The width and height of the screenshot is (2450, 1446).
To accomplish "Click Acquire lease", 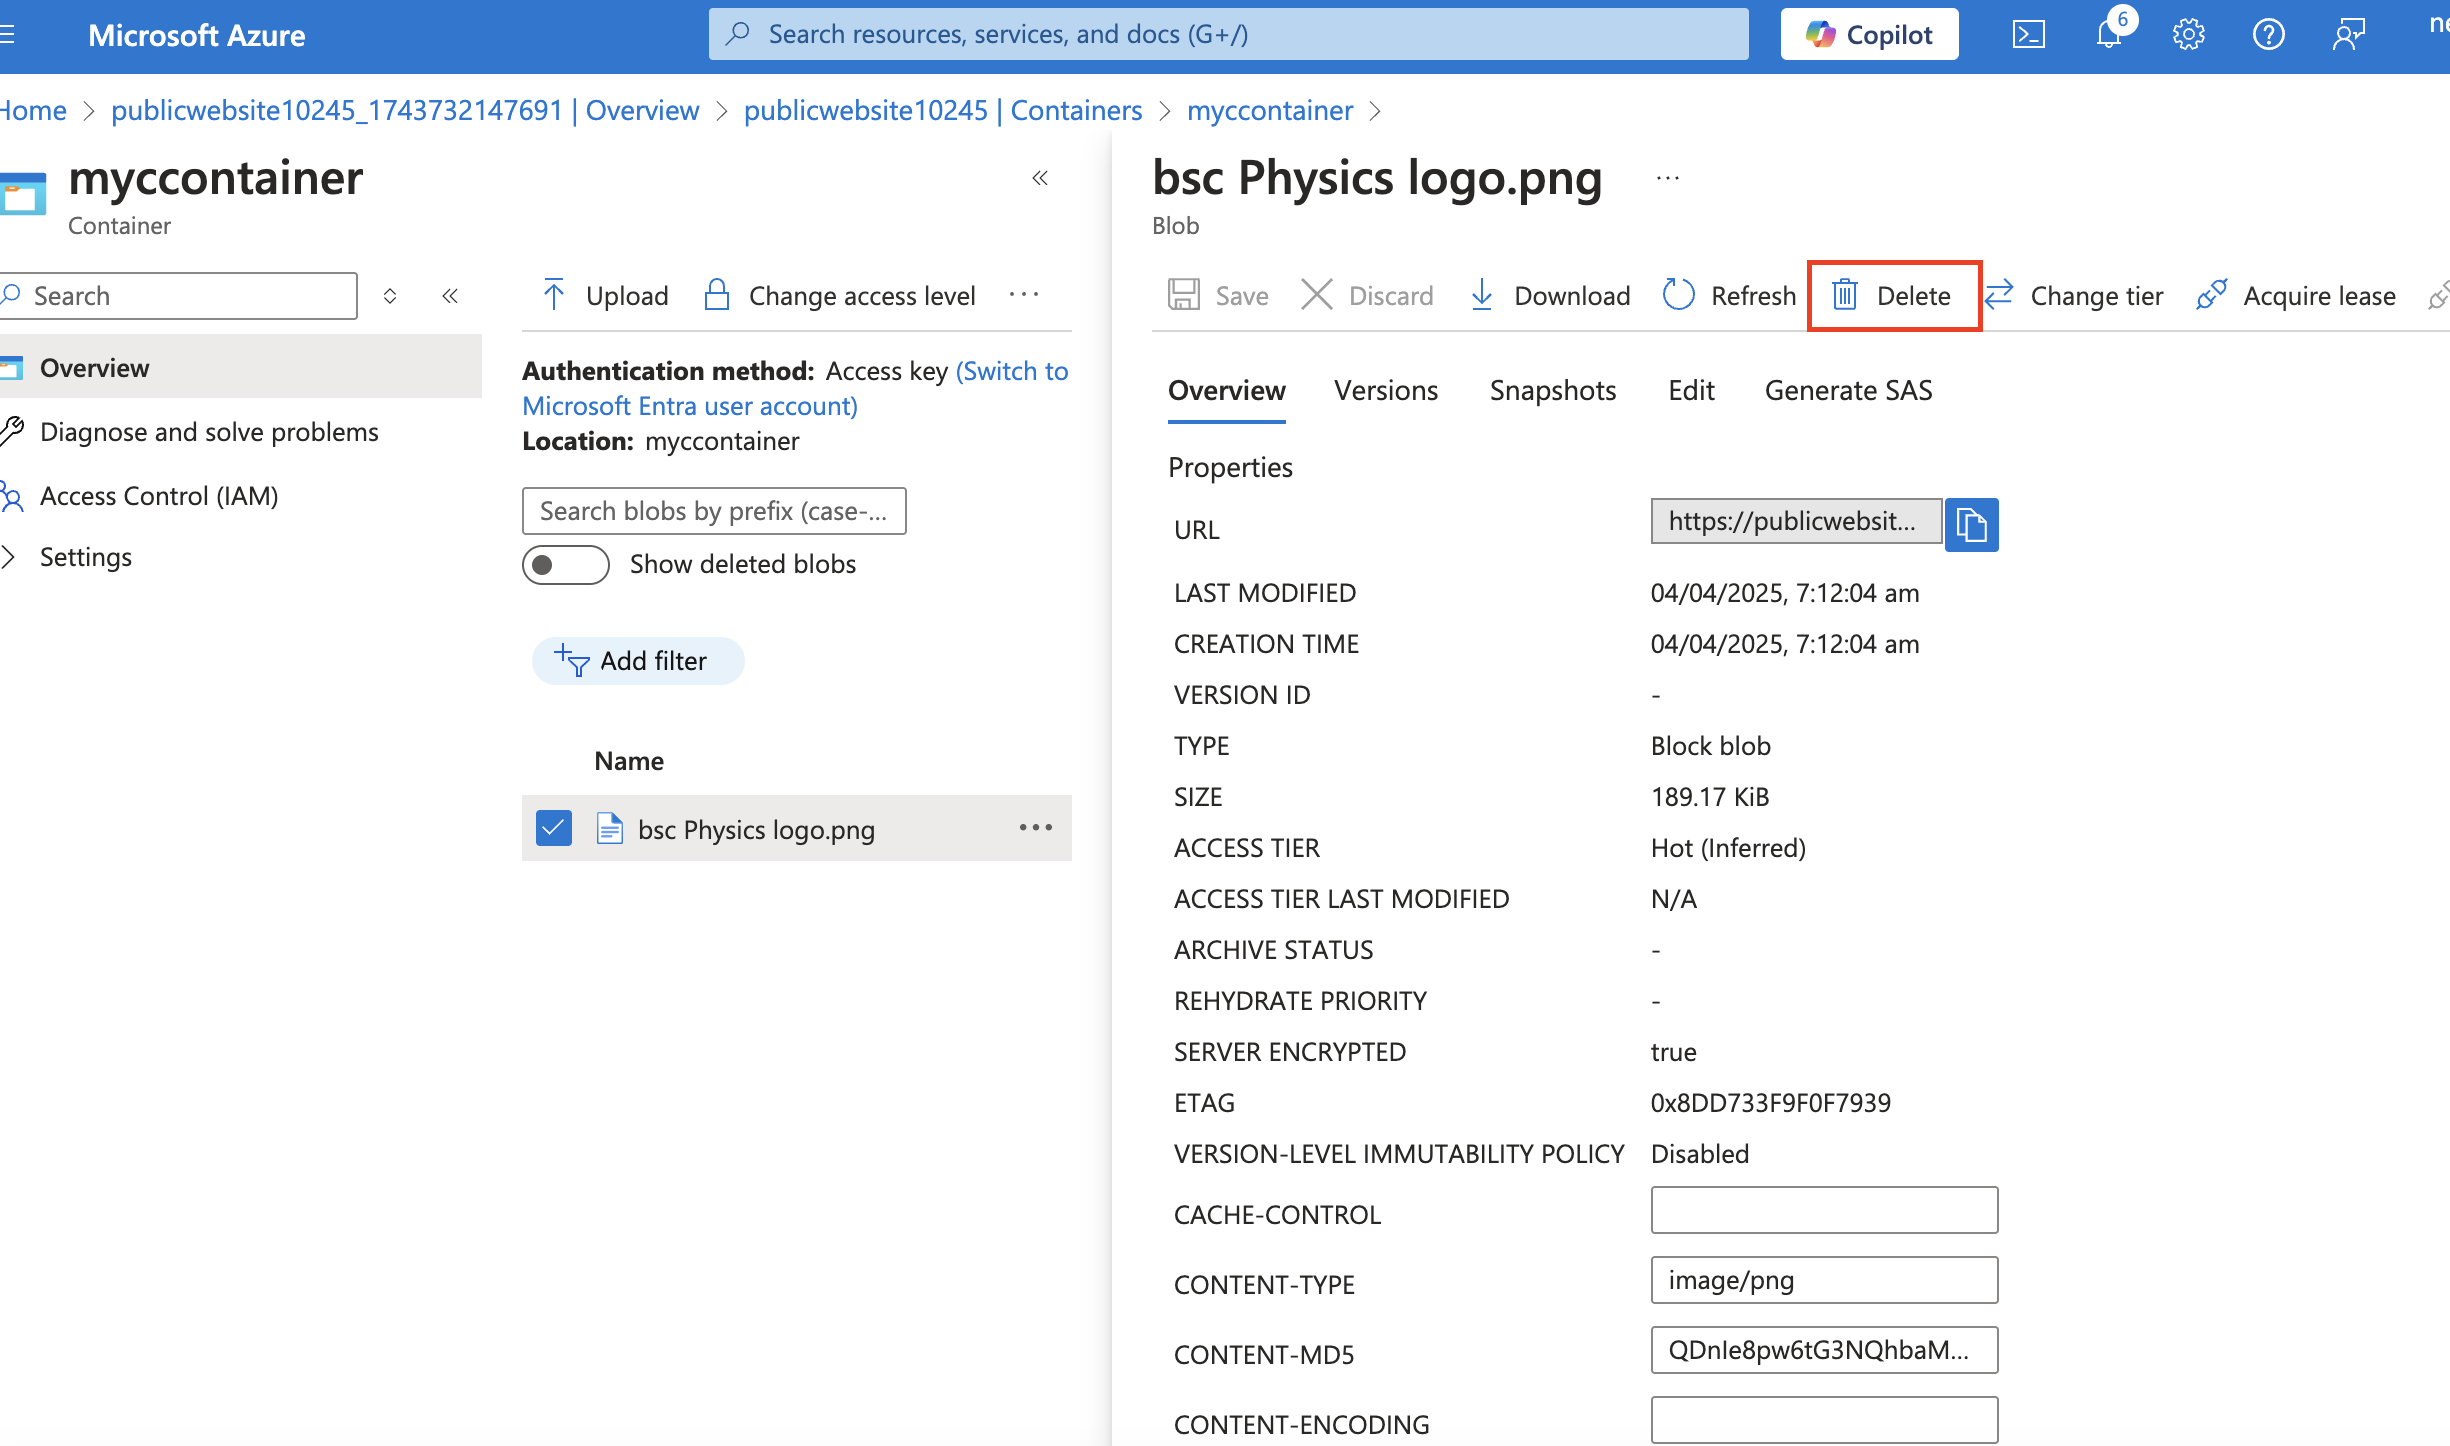I will click(2297, 296).
